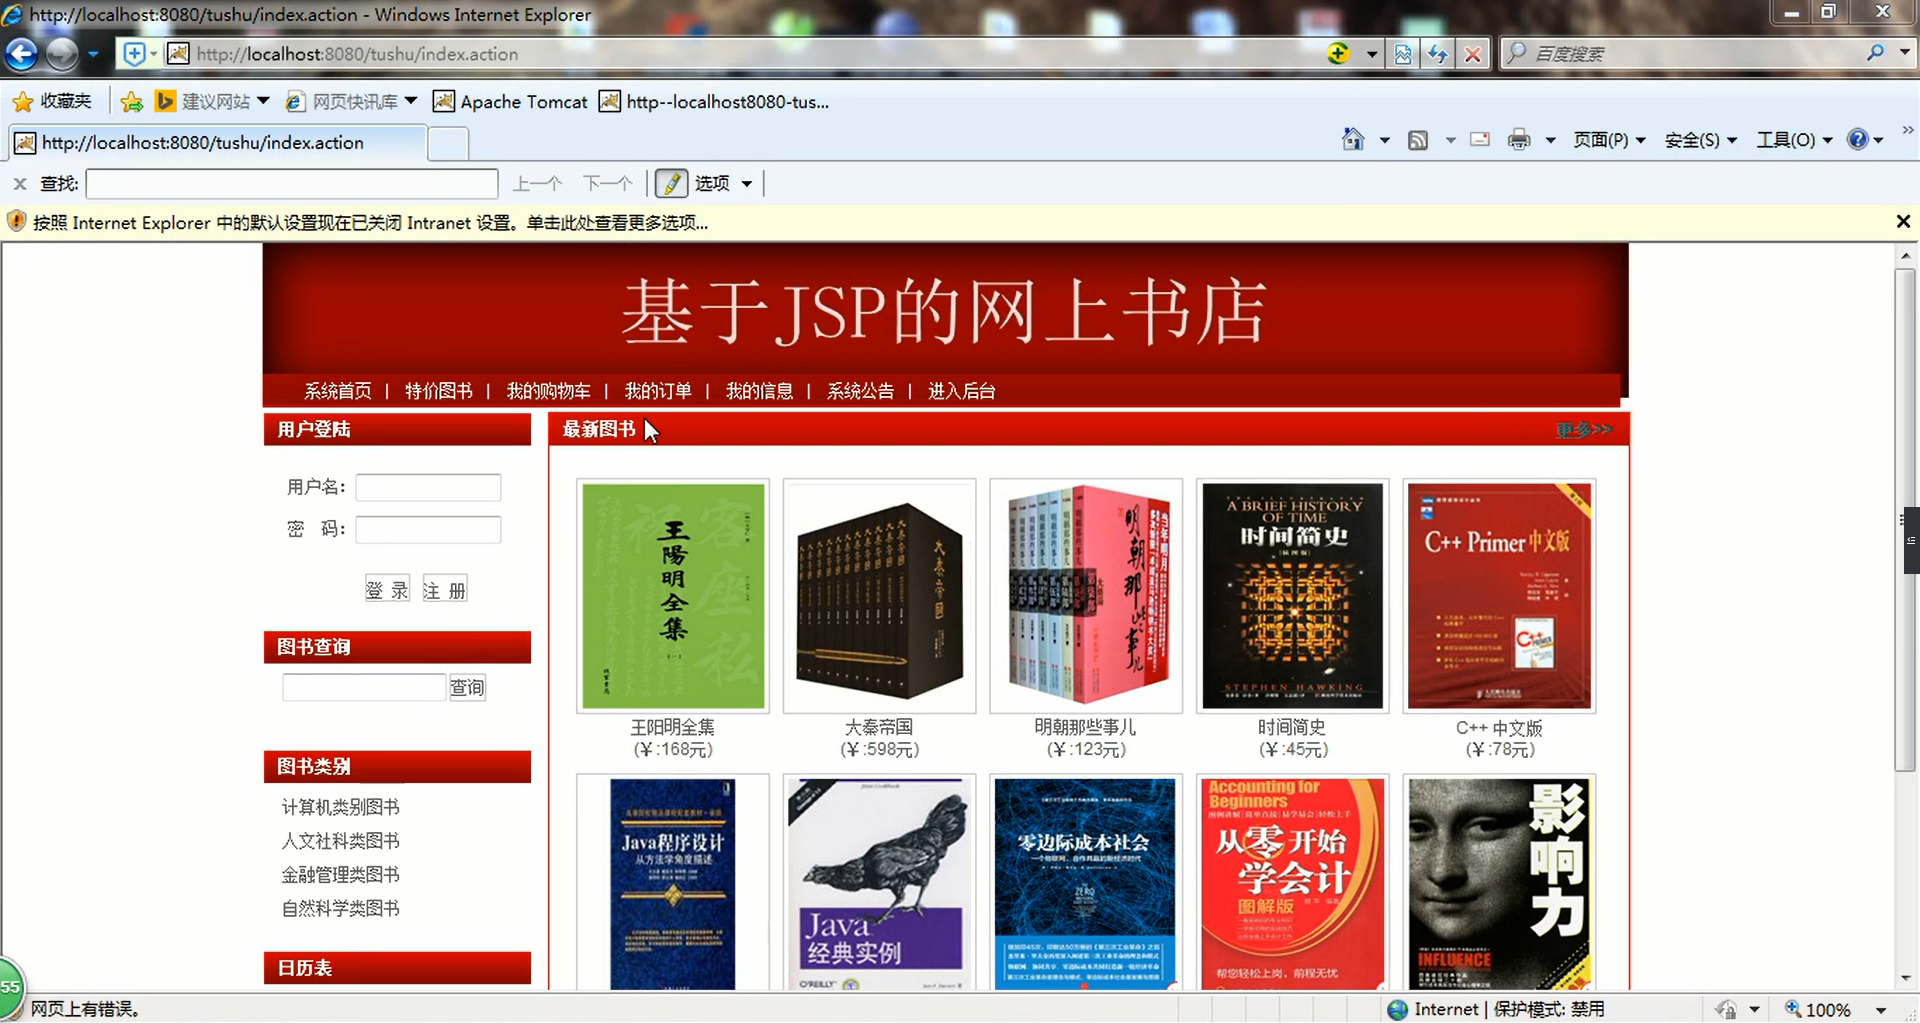
Task: Close the find bar
Action: click(x=20, y=184)
